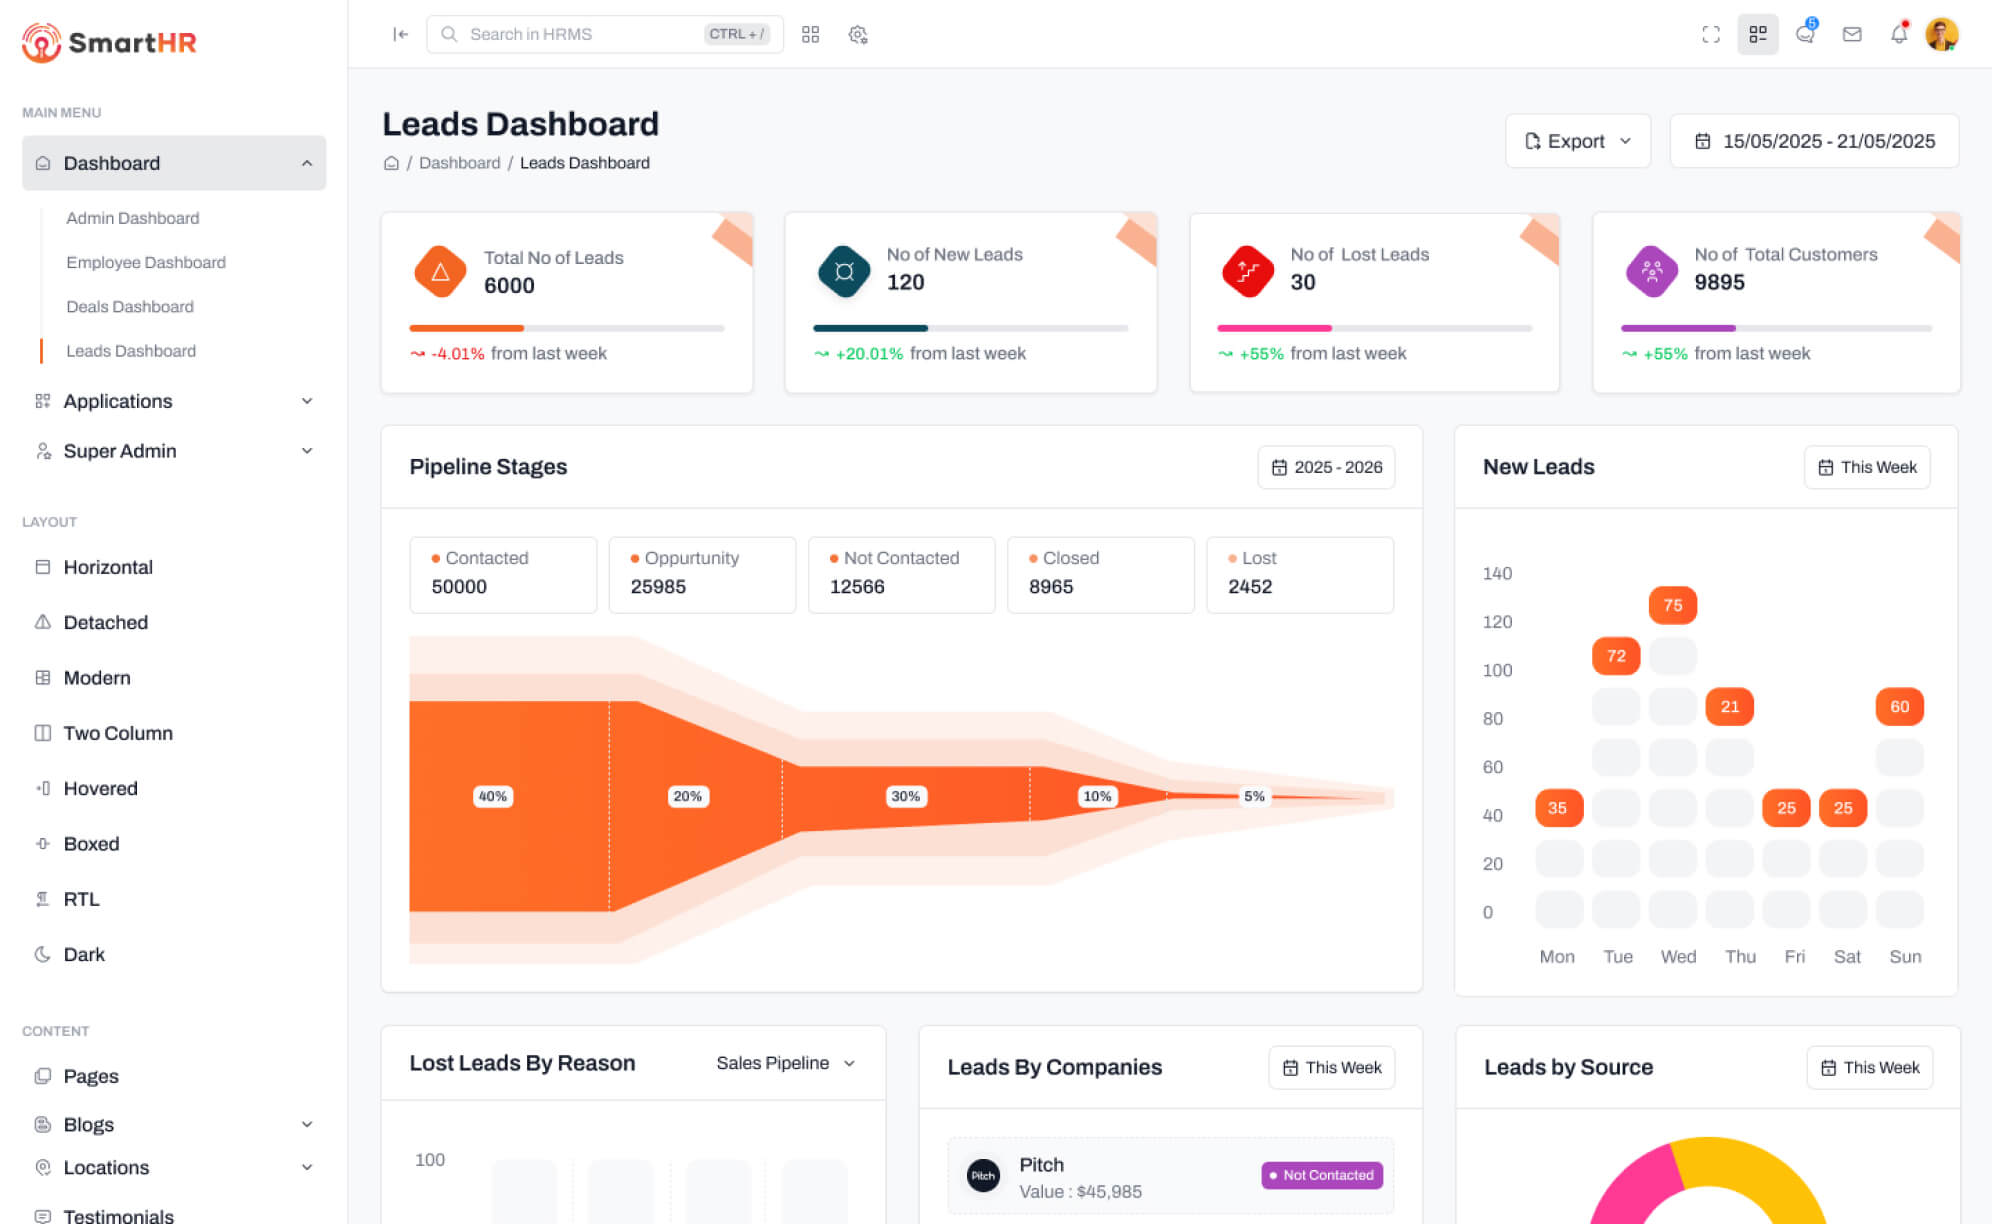Switch to the Dark layout
Image resolution: width=1992 pixels, height=1224 pixels.
tap(84, 954)
